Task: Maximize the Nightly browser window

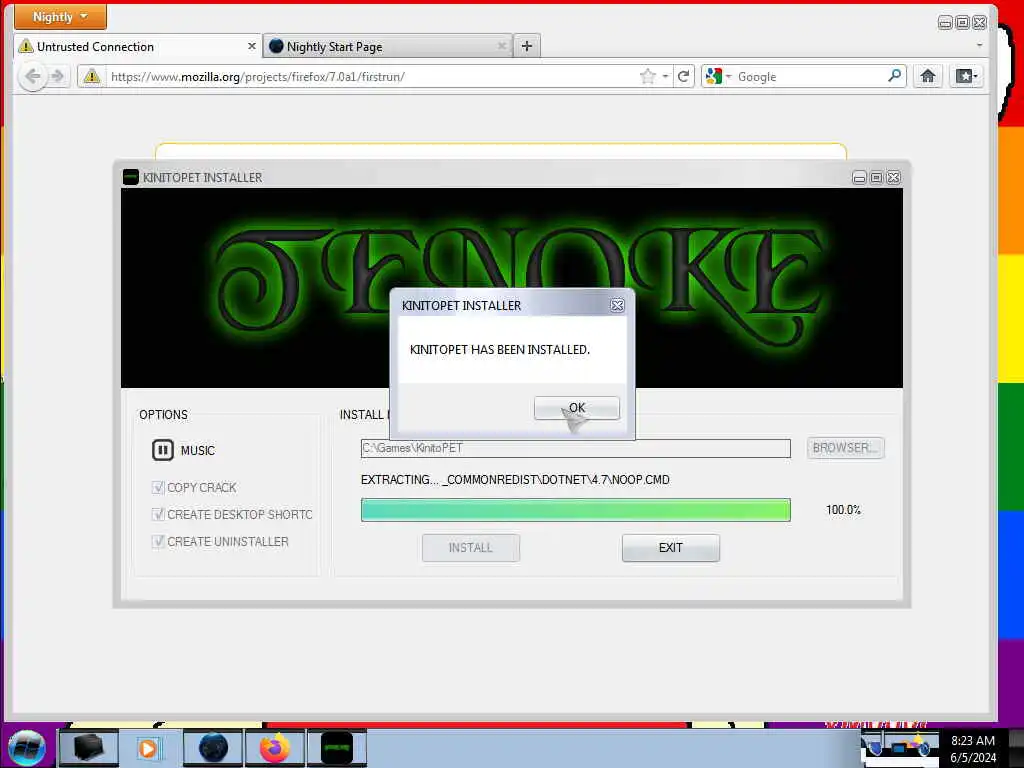Action: click(x=963, y=23)
